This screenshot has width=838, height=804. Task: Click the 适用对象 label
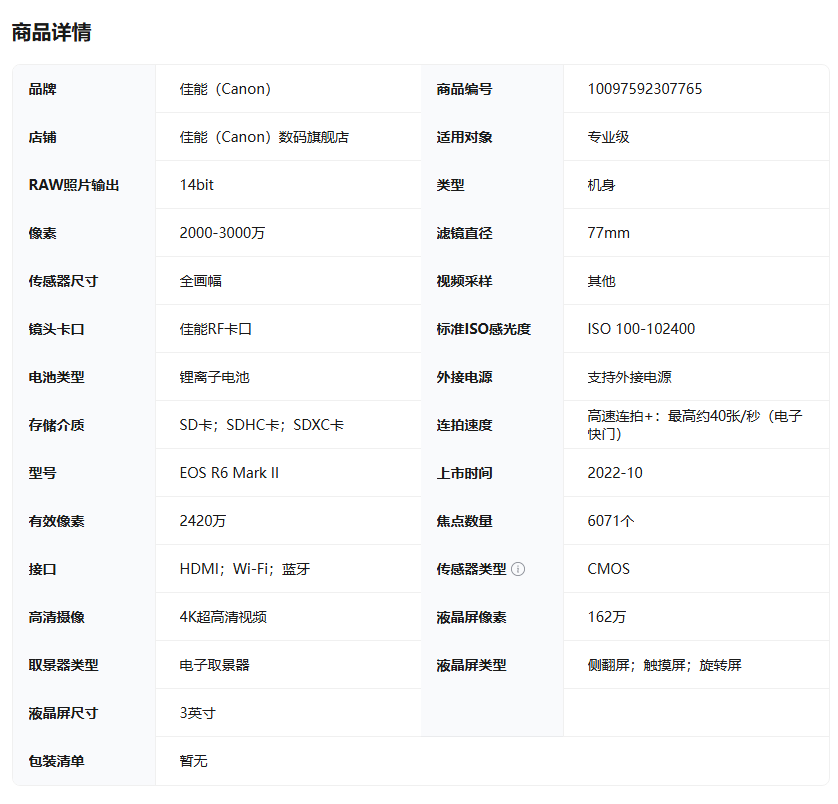464,137
